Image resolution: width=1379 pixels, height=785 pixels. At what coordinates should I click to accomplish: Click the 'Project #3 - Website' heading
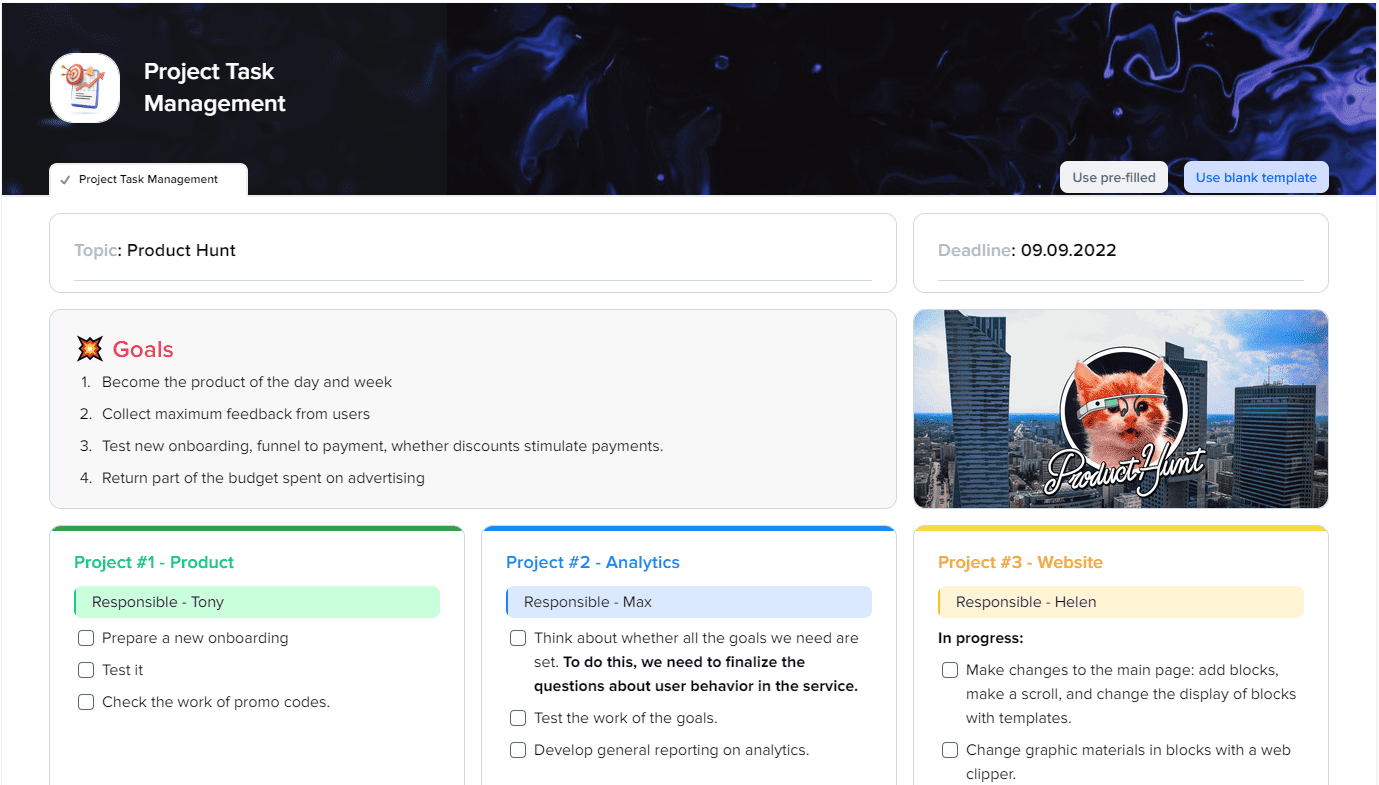(x=1020, y=562)
